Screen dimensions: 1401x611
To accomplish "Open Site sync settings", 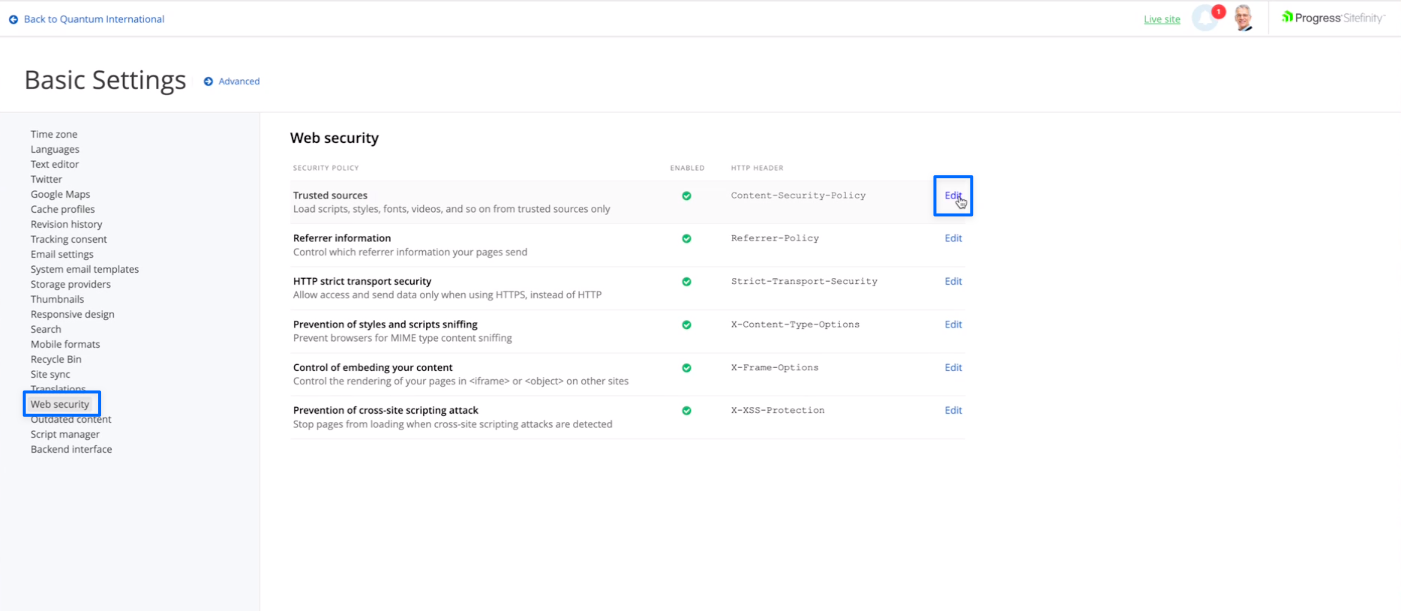I will (50, 375).
